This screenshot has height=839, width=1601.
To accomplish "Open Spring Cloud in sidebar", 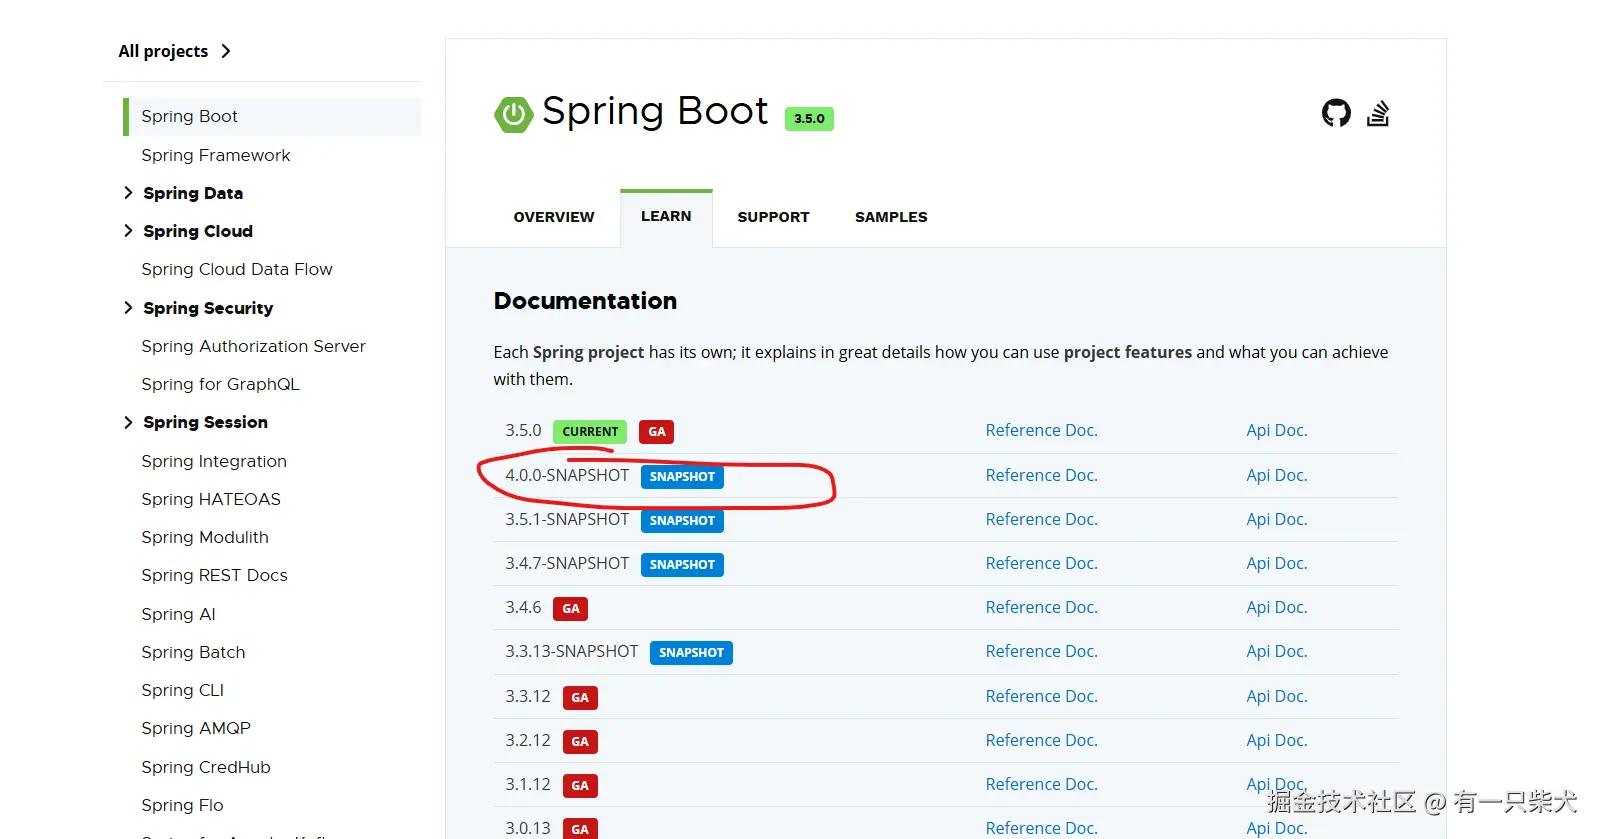I will pyautogui.click(x=198, y=231).
